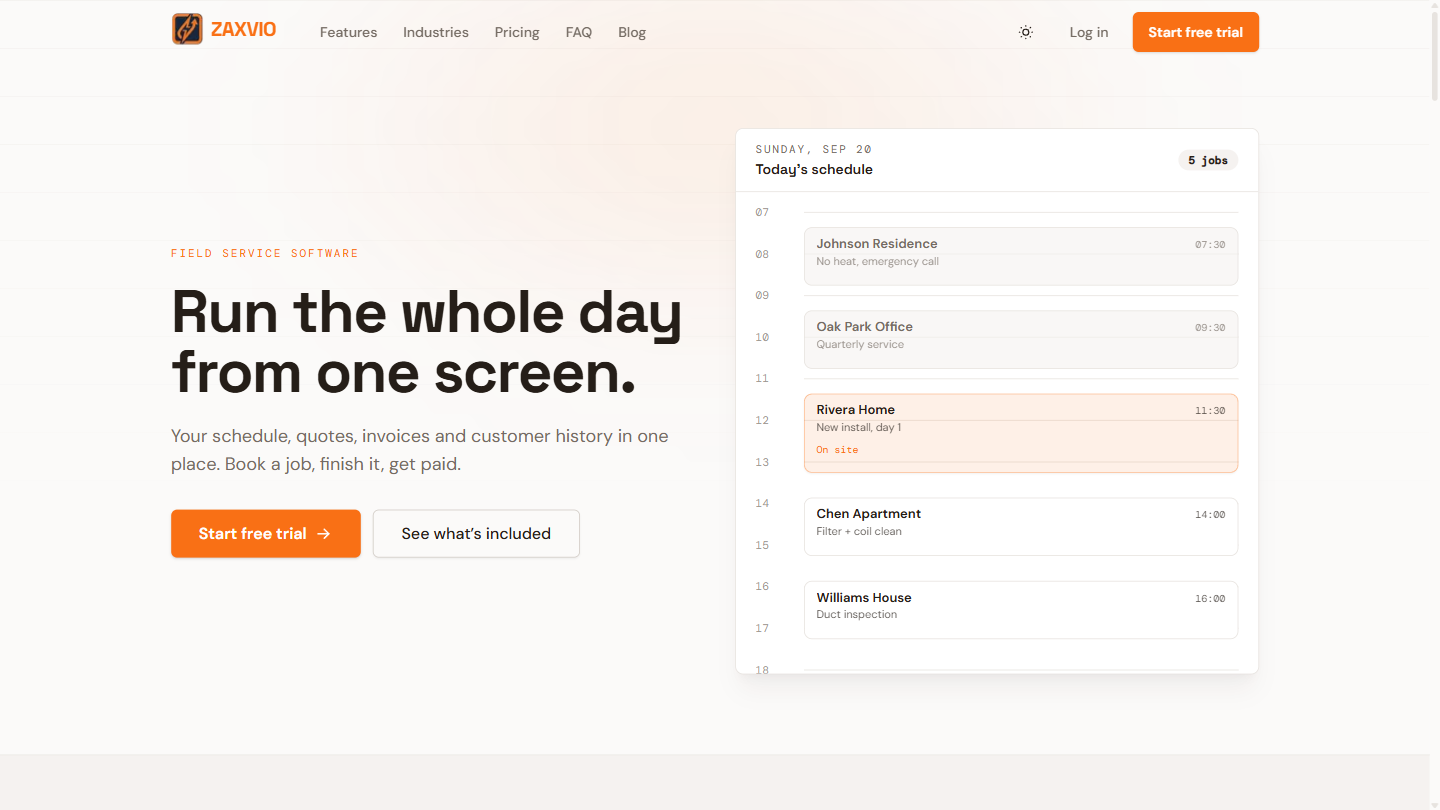Viewport: 1440px width, 810px height.
Task: Click Start free trial in the header
Action: pyautogui.click(x=1196, y=32)
